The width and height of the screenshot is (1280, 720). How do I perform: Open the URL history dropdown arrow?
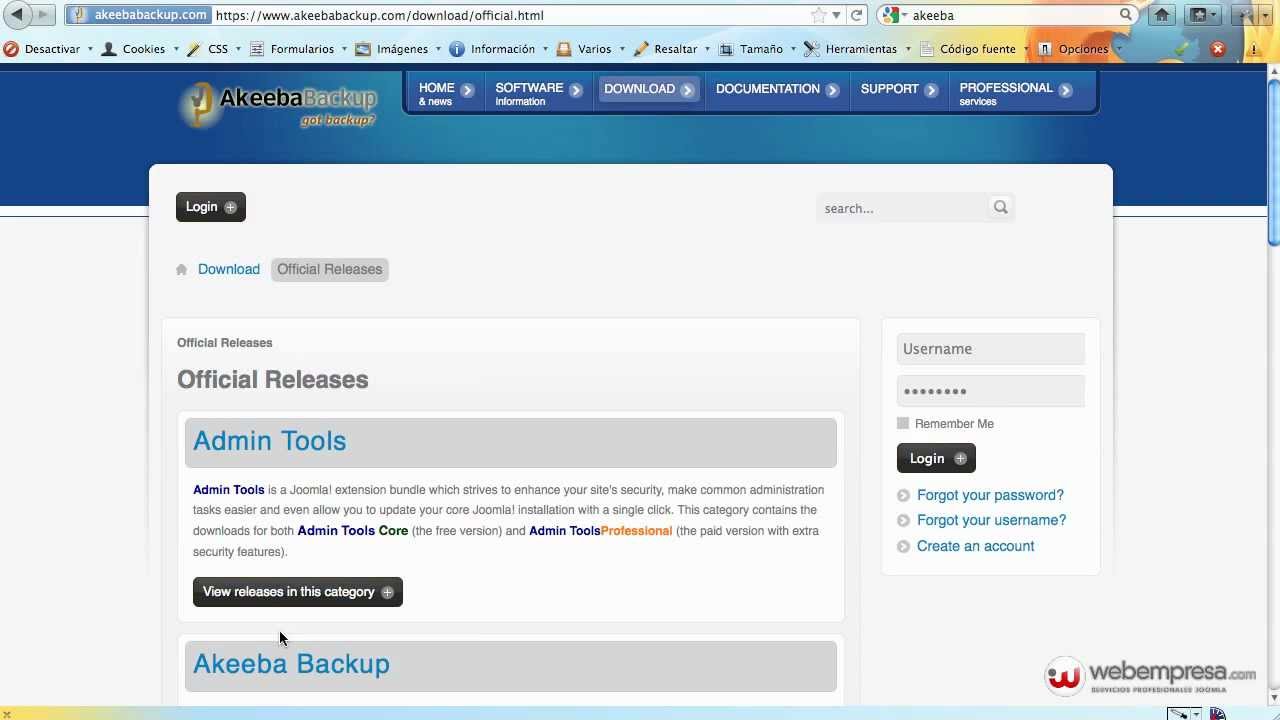pyautogui.click(x=837, y=16)
